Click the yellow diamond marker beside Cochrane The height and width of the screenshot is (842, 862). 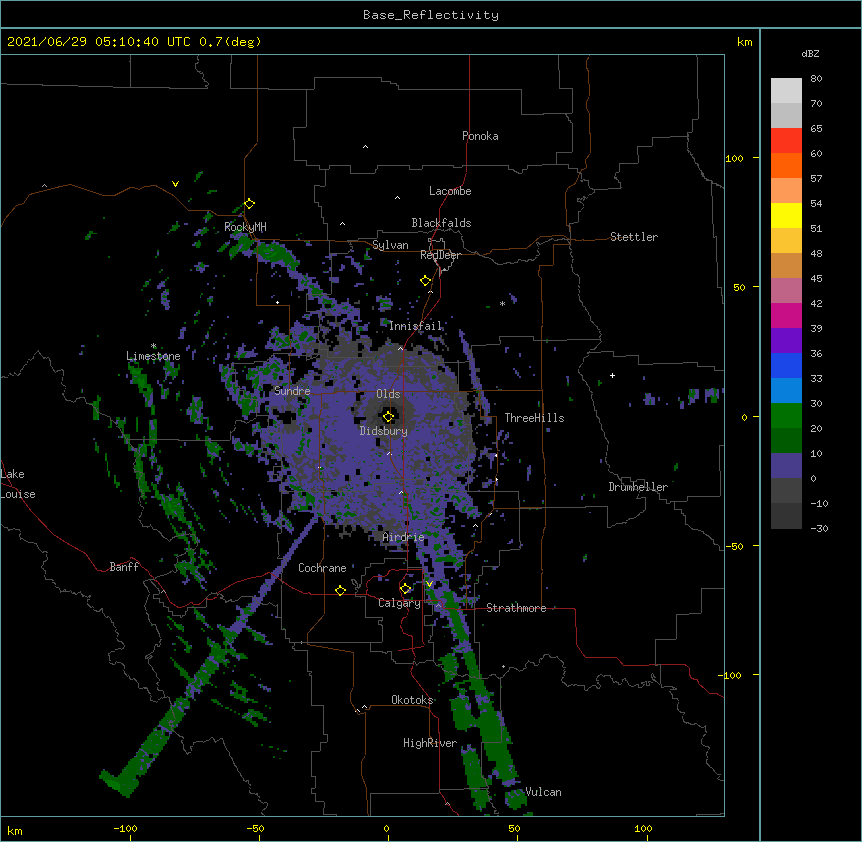[x=340, y=590]
